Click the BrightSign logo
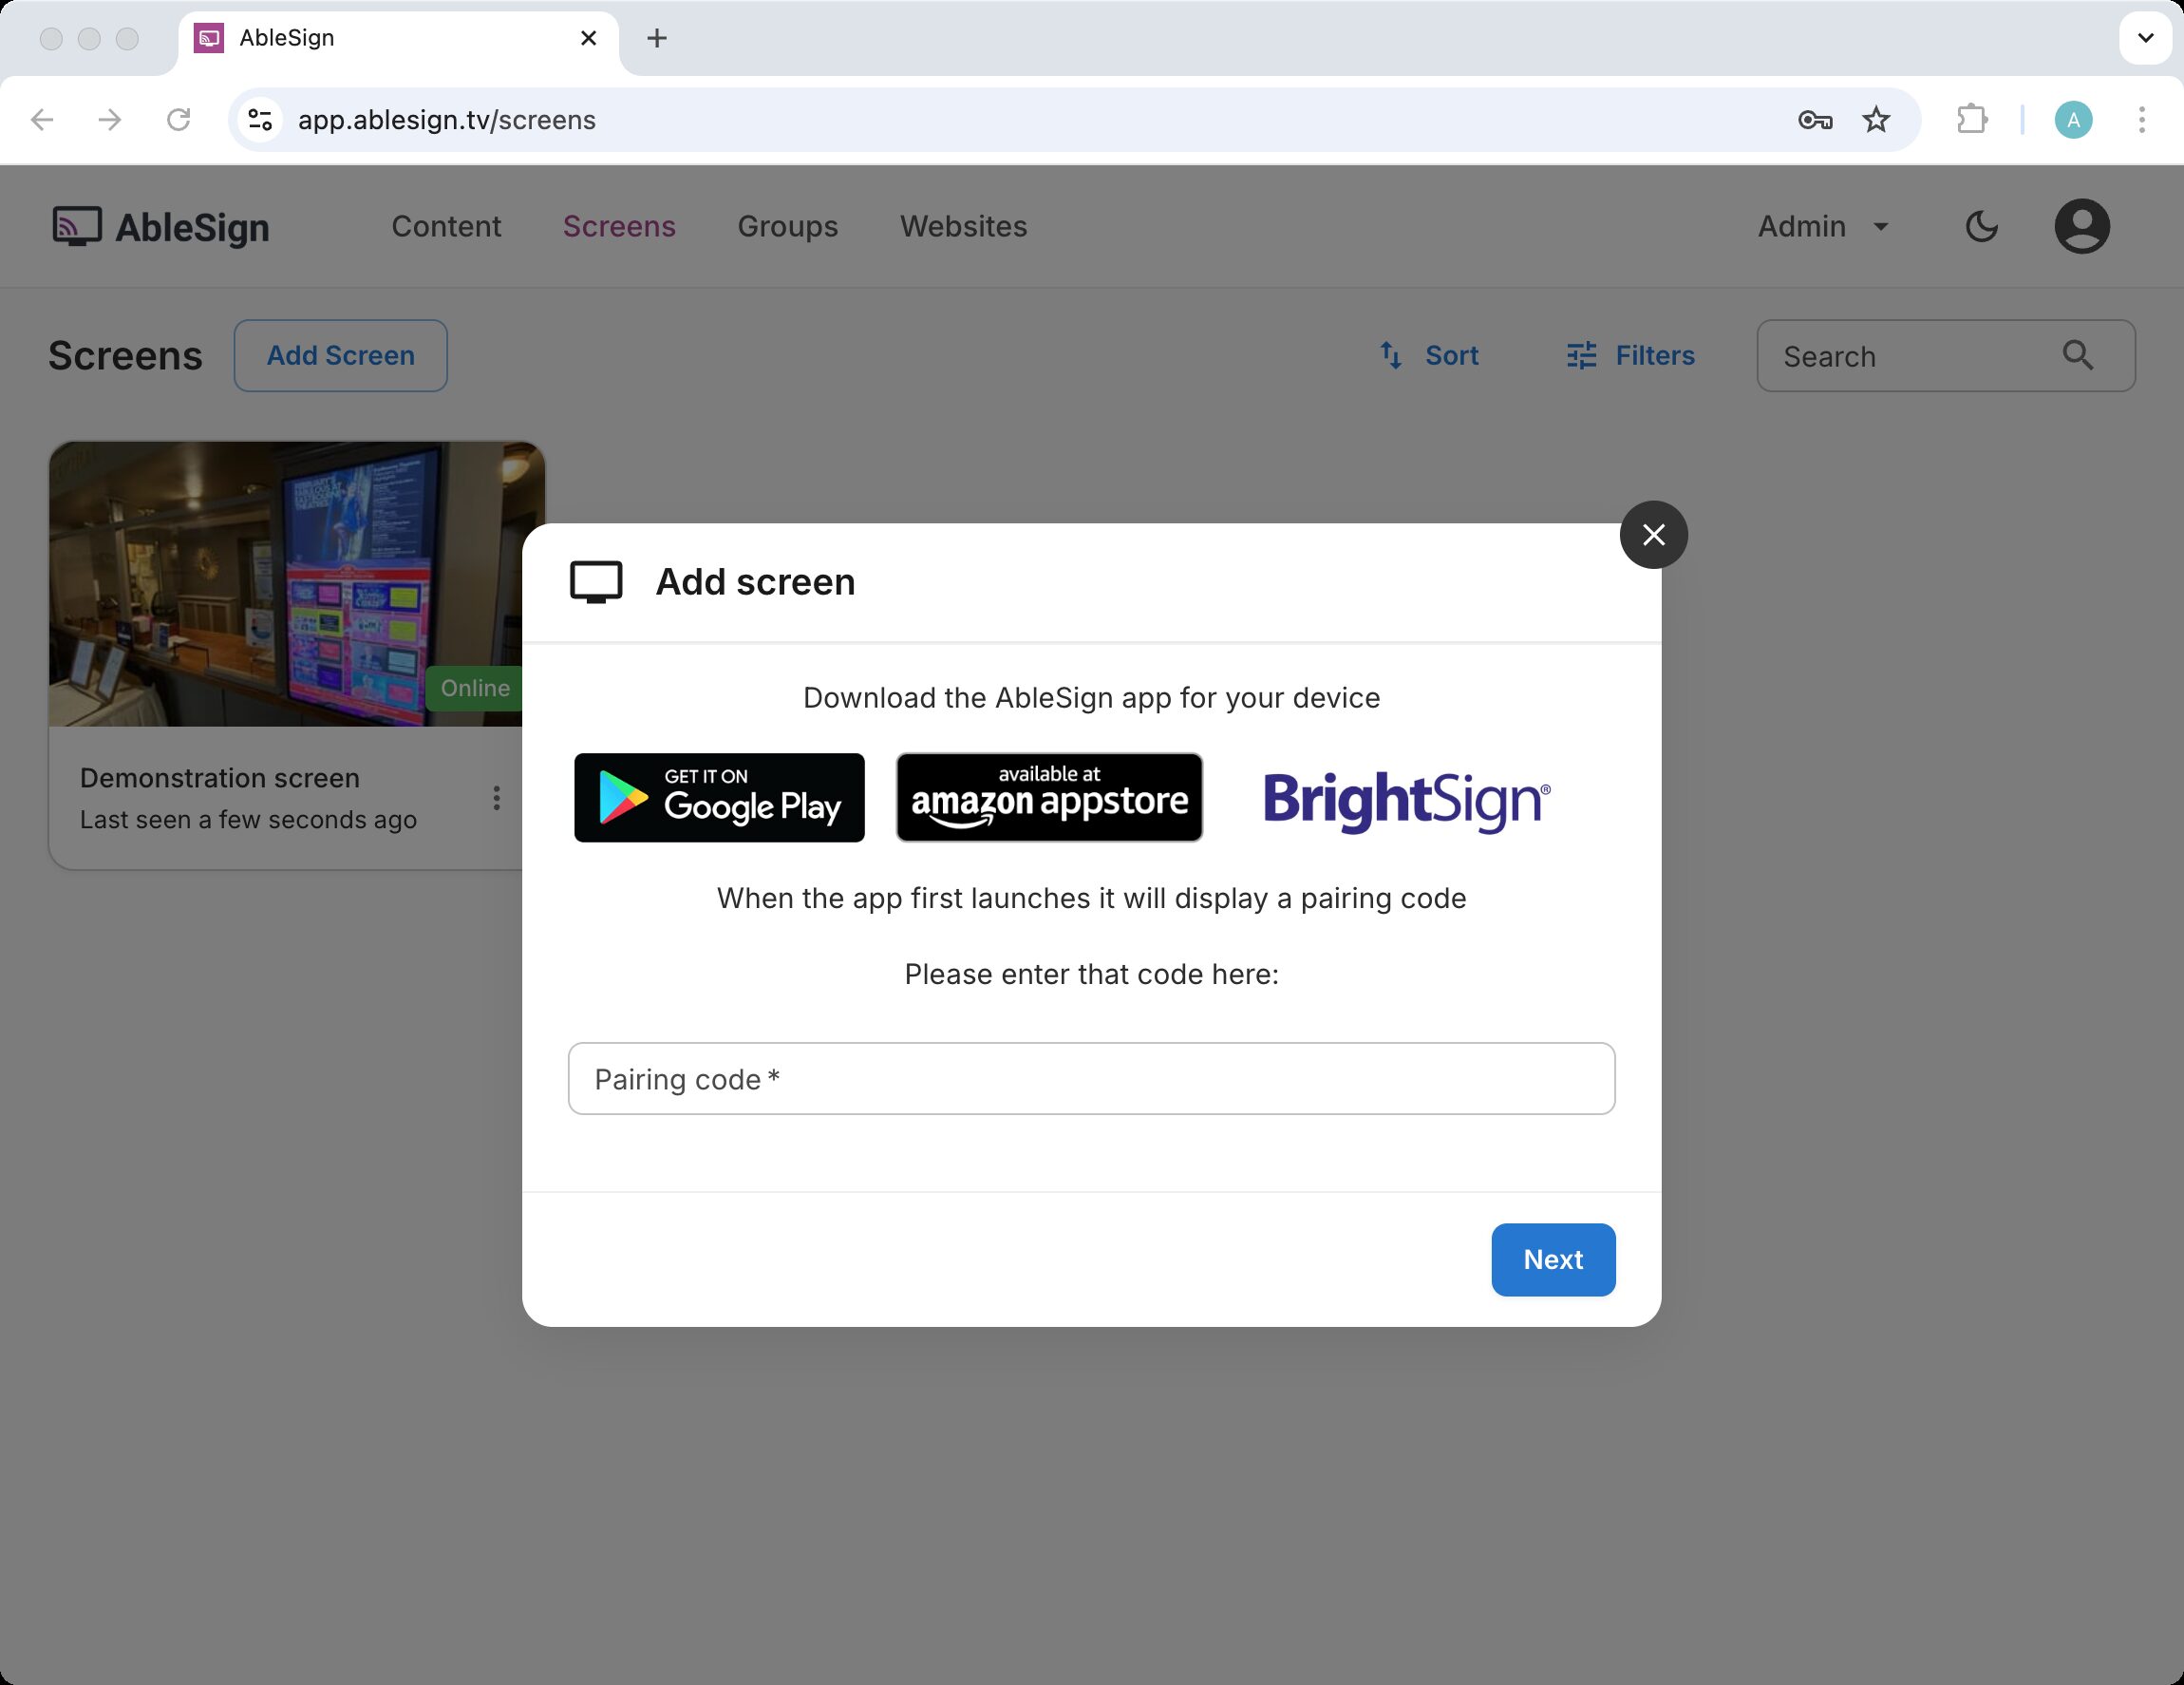Image resolution: width=2184 pixels, height=1685 pixels. 1406,799
